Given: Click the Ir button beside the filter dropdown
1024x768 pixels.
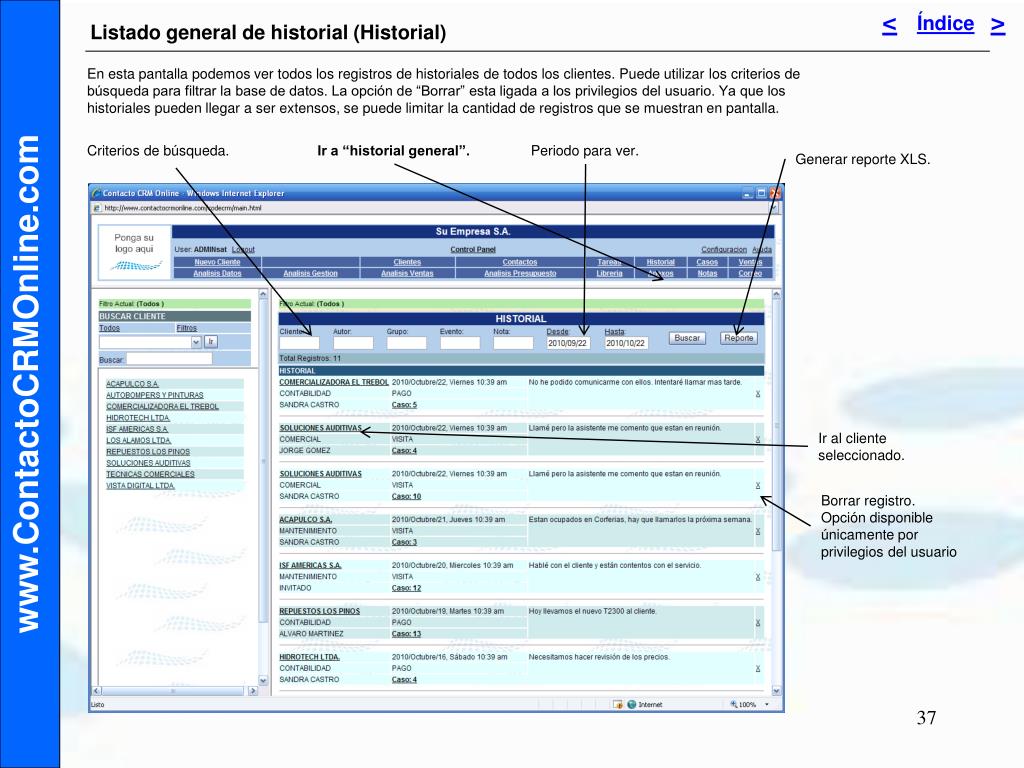Looking at the screenshot, I should coord(211,342).
